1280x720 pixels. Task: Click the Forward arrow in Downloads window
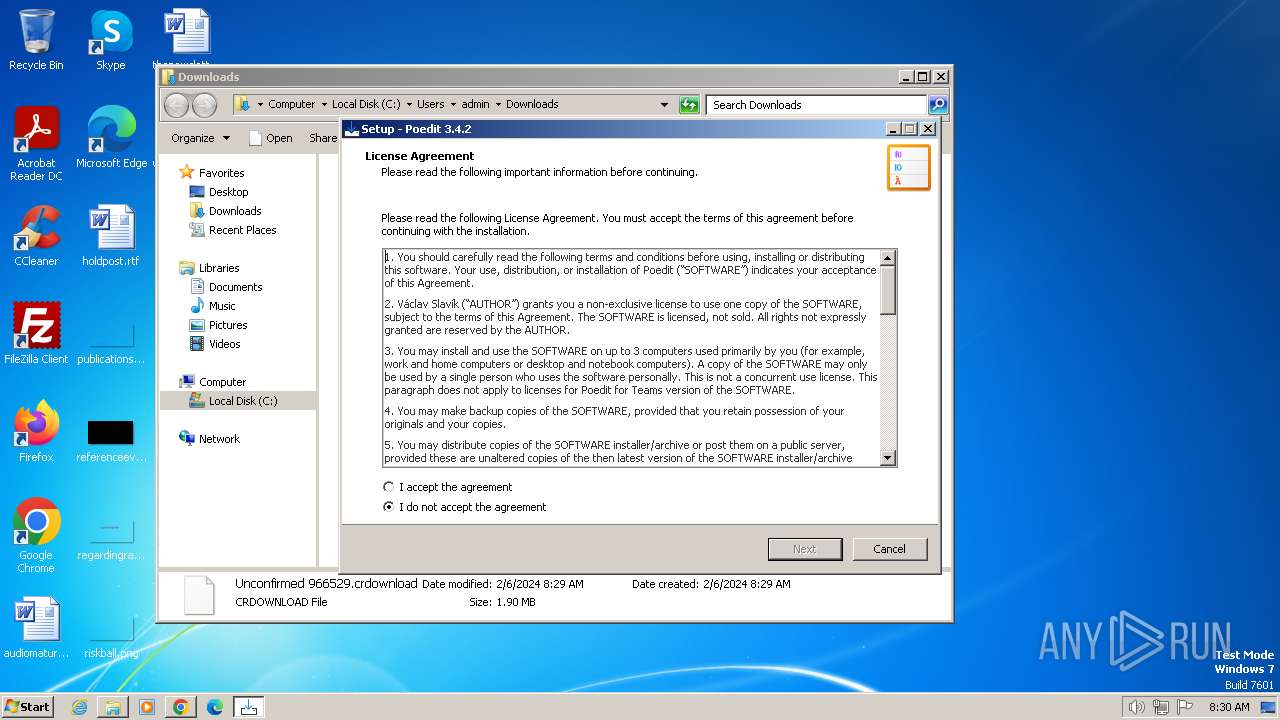204,104
